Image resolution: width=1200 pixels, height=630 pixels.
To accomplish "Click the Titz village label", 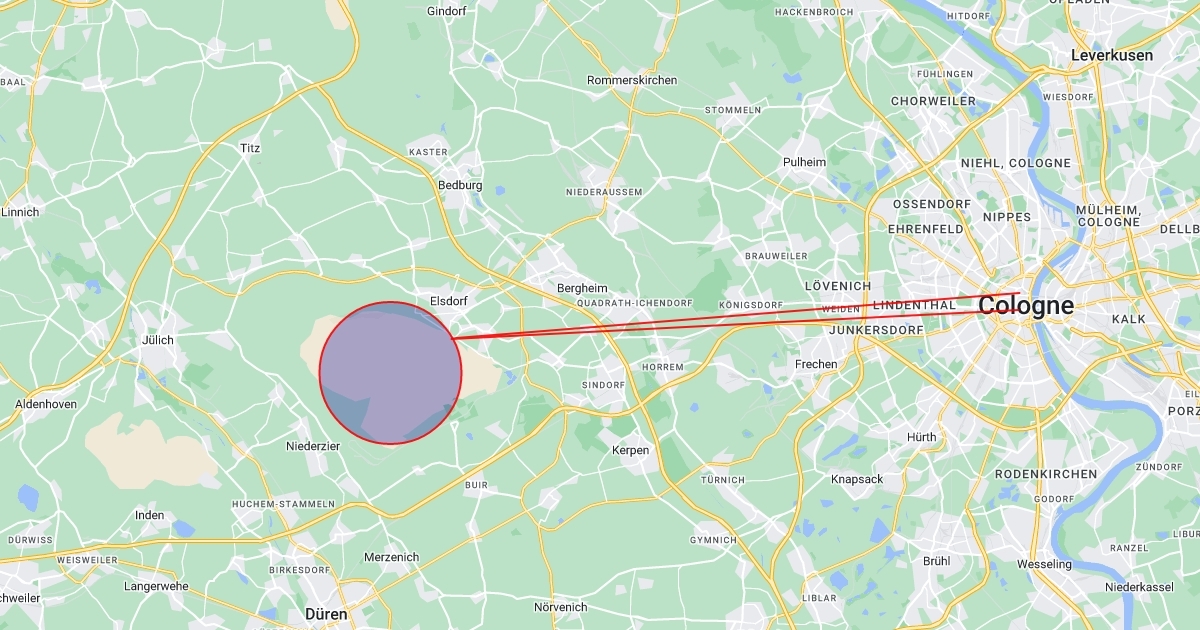I will point(250,148).
